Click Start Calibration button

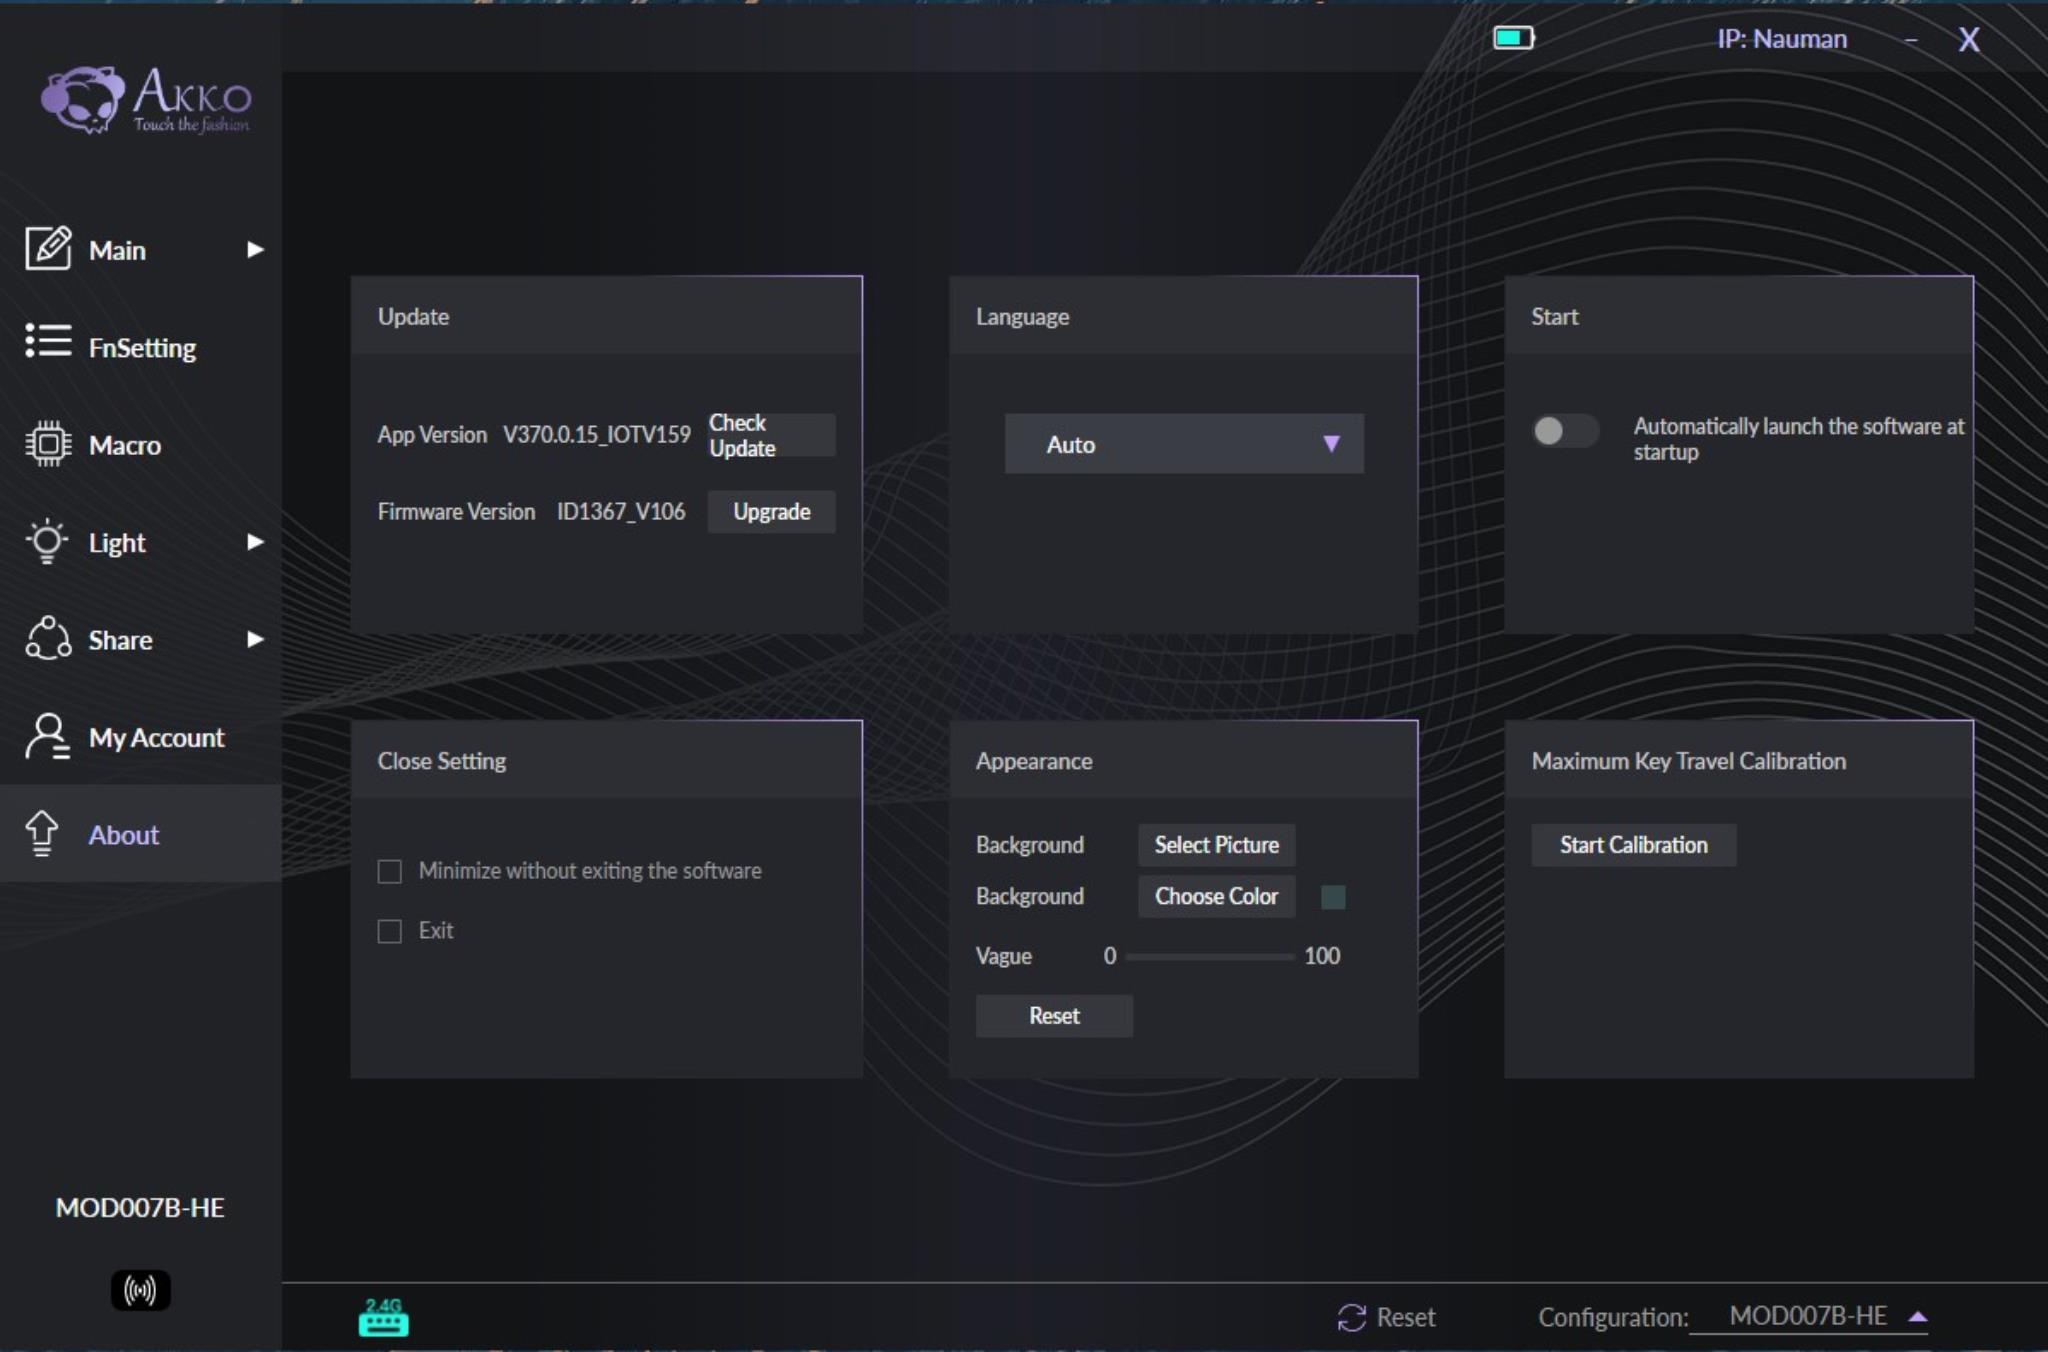pos(1633,845)
